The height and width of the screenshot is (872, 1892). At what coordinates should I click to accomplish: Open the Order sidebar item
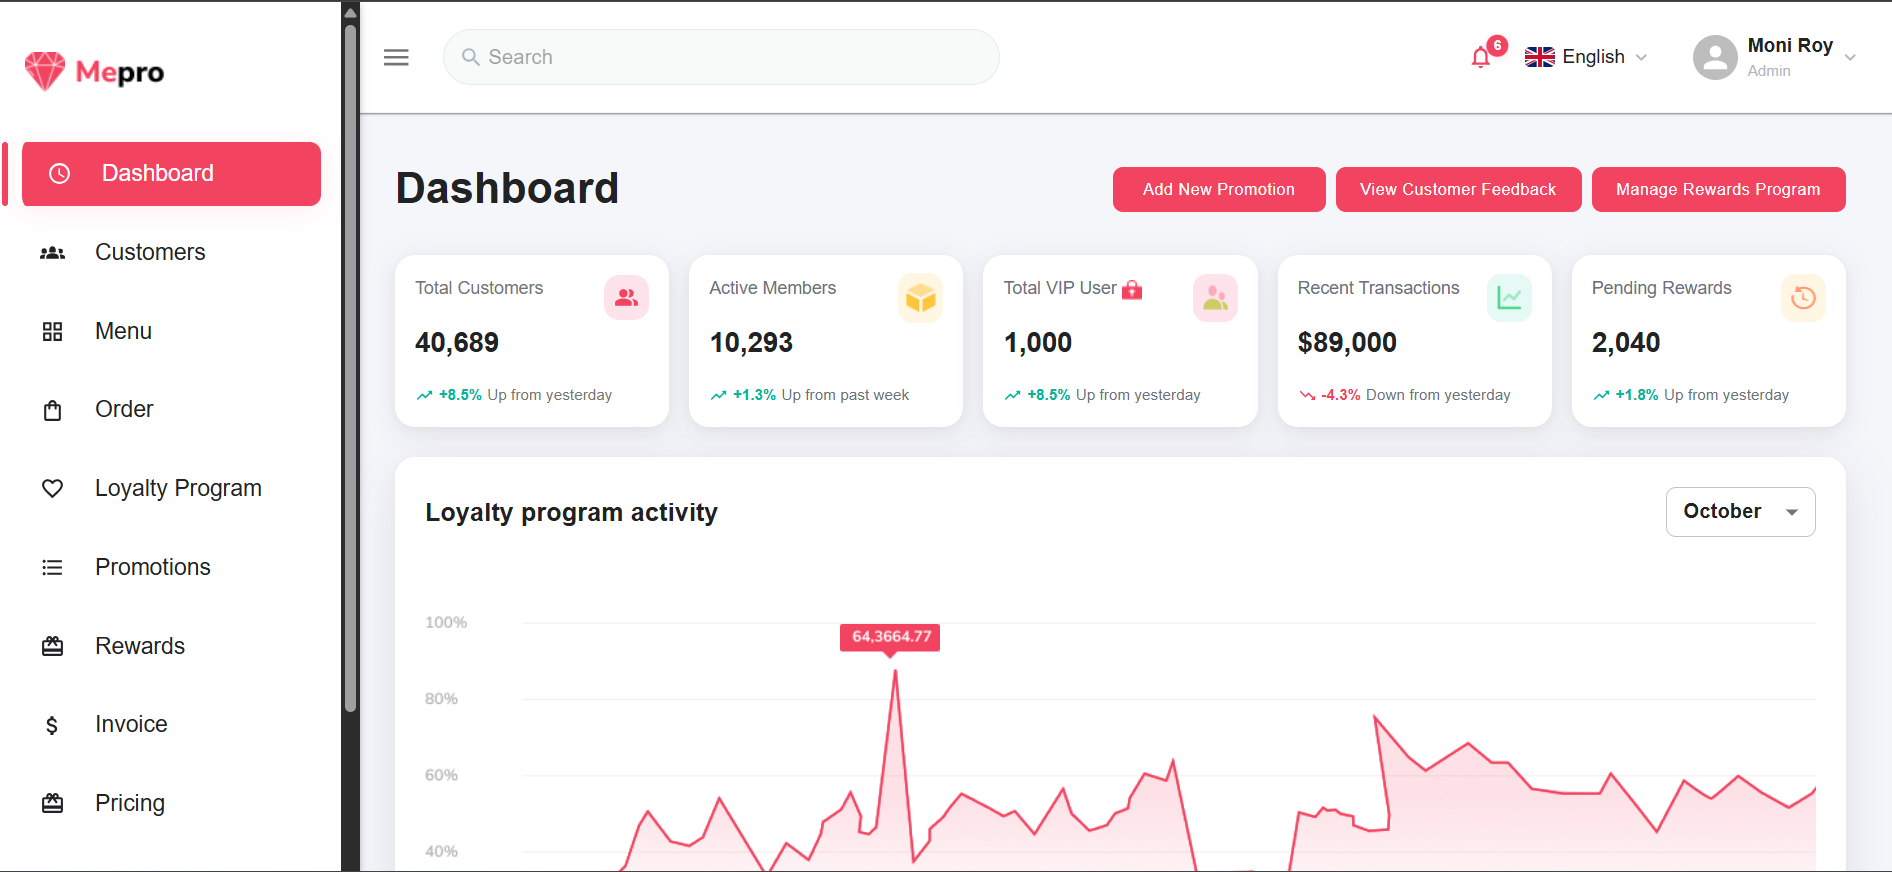pyautogui.click(x=124, y=409)
